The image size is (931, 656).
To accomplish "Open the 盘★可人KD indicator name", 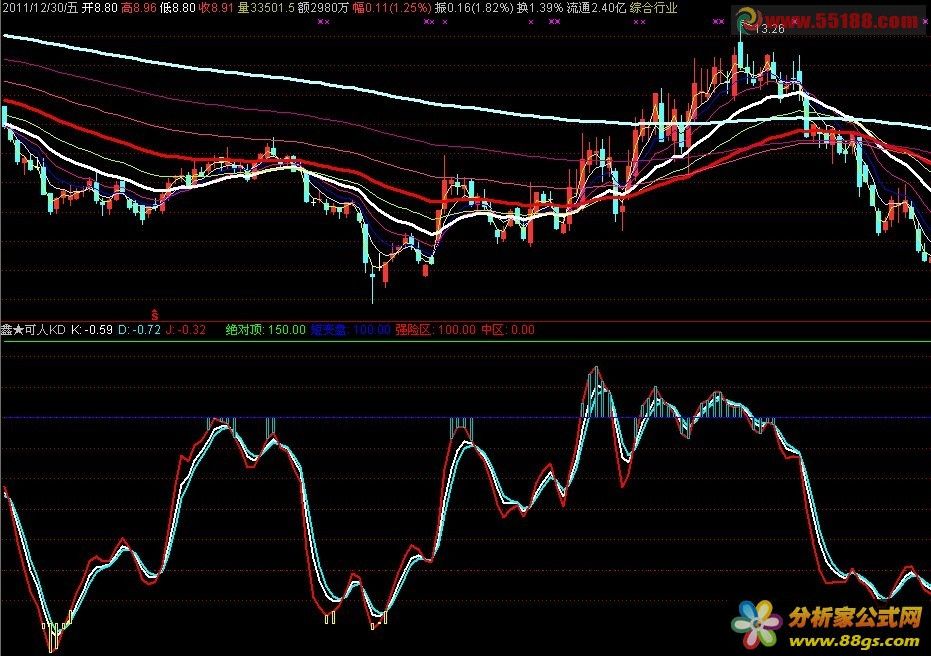I will pyautogui.click(x=33, y=329).
